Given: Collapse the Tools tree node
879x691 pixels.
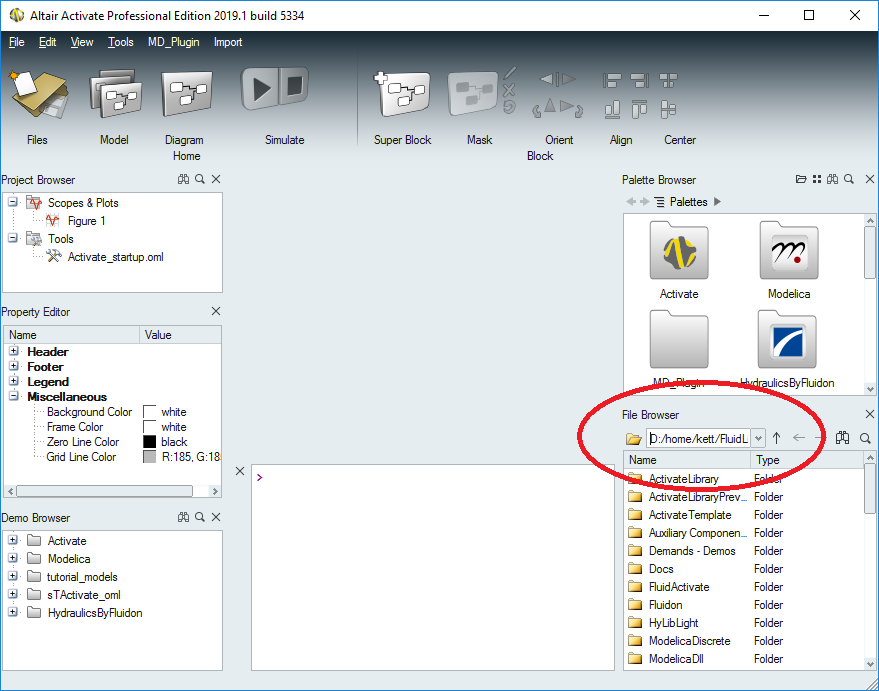Looking at the screenshot, I should 12,238.
